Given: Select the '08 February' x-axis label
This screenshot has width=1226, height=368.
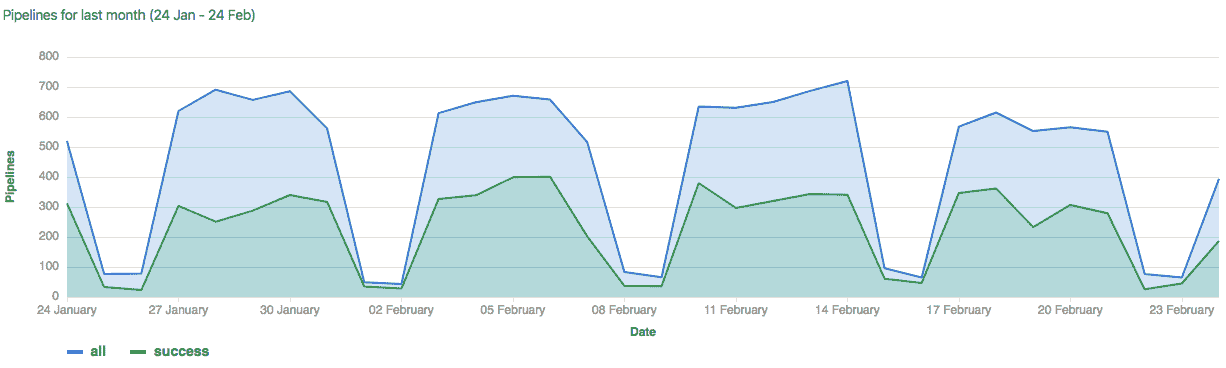Looking at the screenshot, I should click(x=624, y=310).
